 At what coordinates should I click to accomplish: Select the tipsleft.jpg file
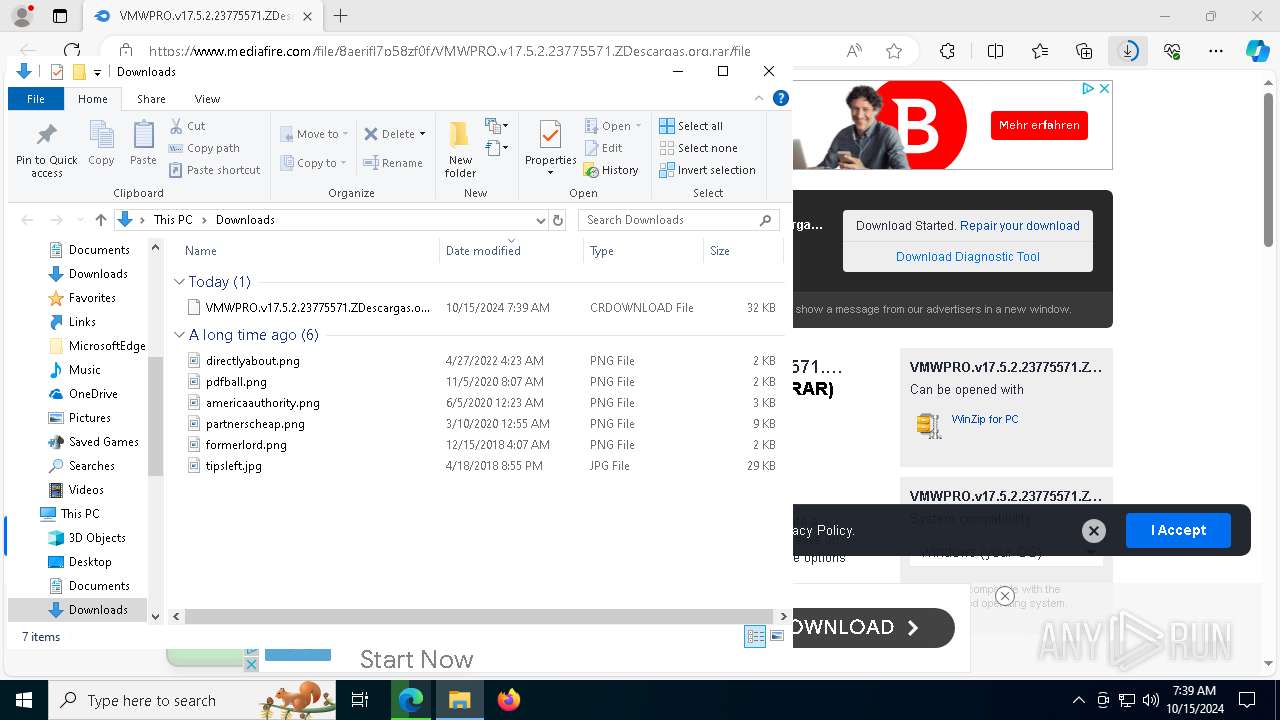coord(234,466)
